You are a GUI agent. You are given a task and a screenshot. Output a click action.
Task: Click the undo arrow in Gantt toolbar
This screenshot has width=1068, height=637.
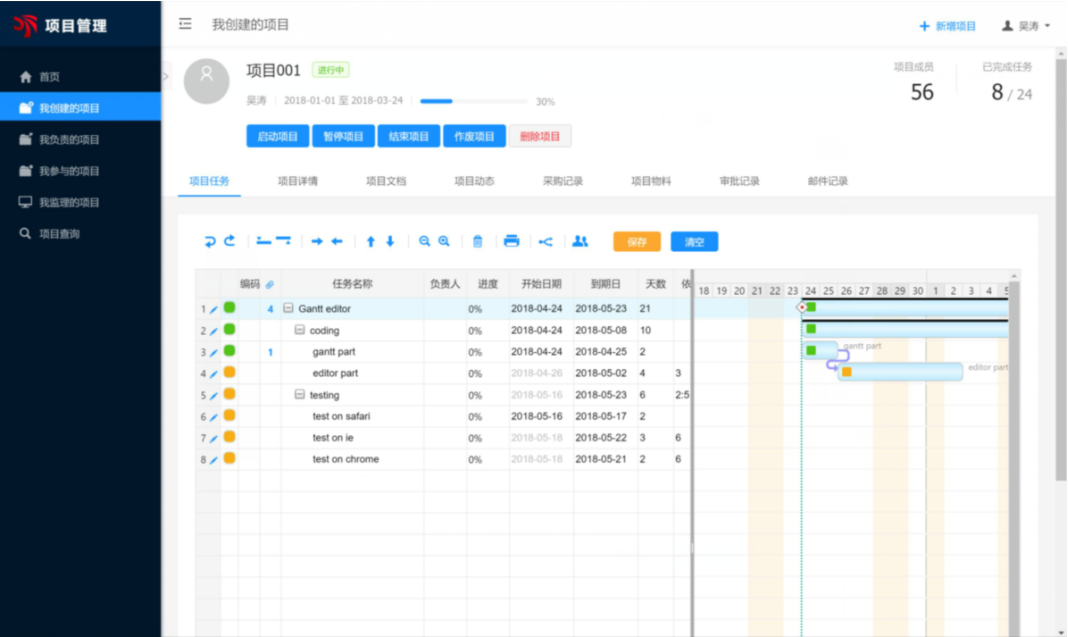pos(210,241)
